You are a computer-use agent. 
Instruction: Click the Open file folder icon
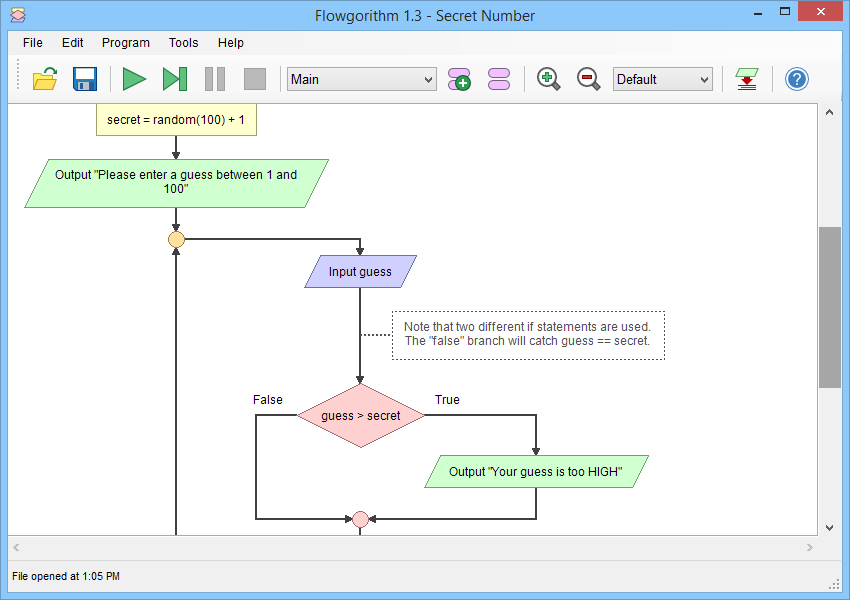coord(45,79)
